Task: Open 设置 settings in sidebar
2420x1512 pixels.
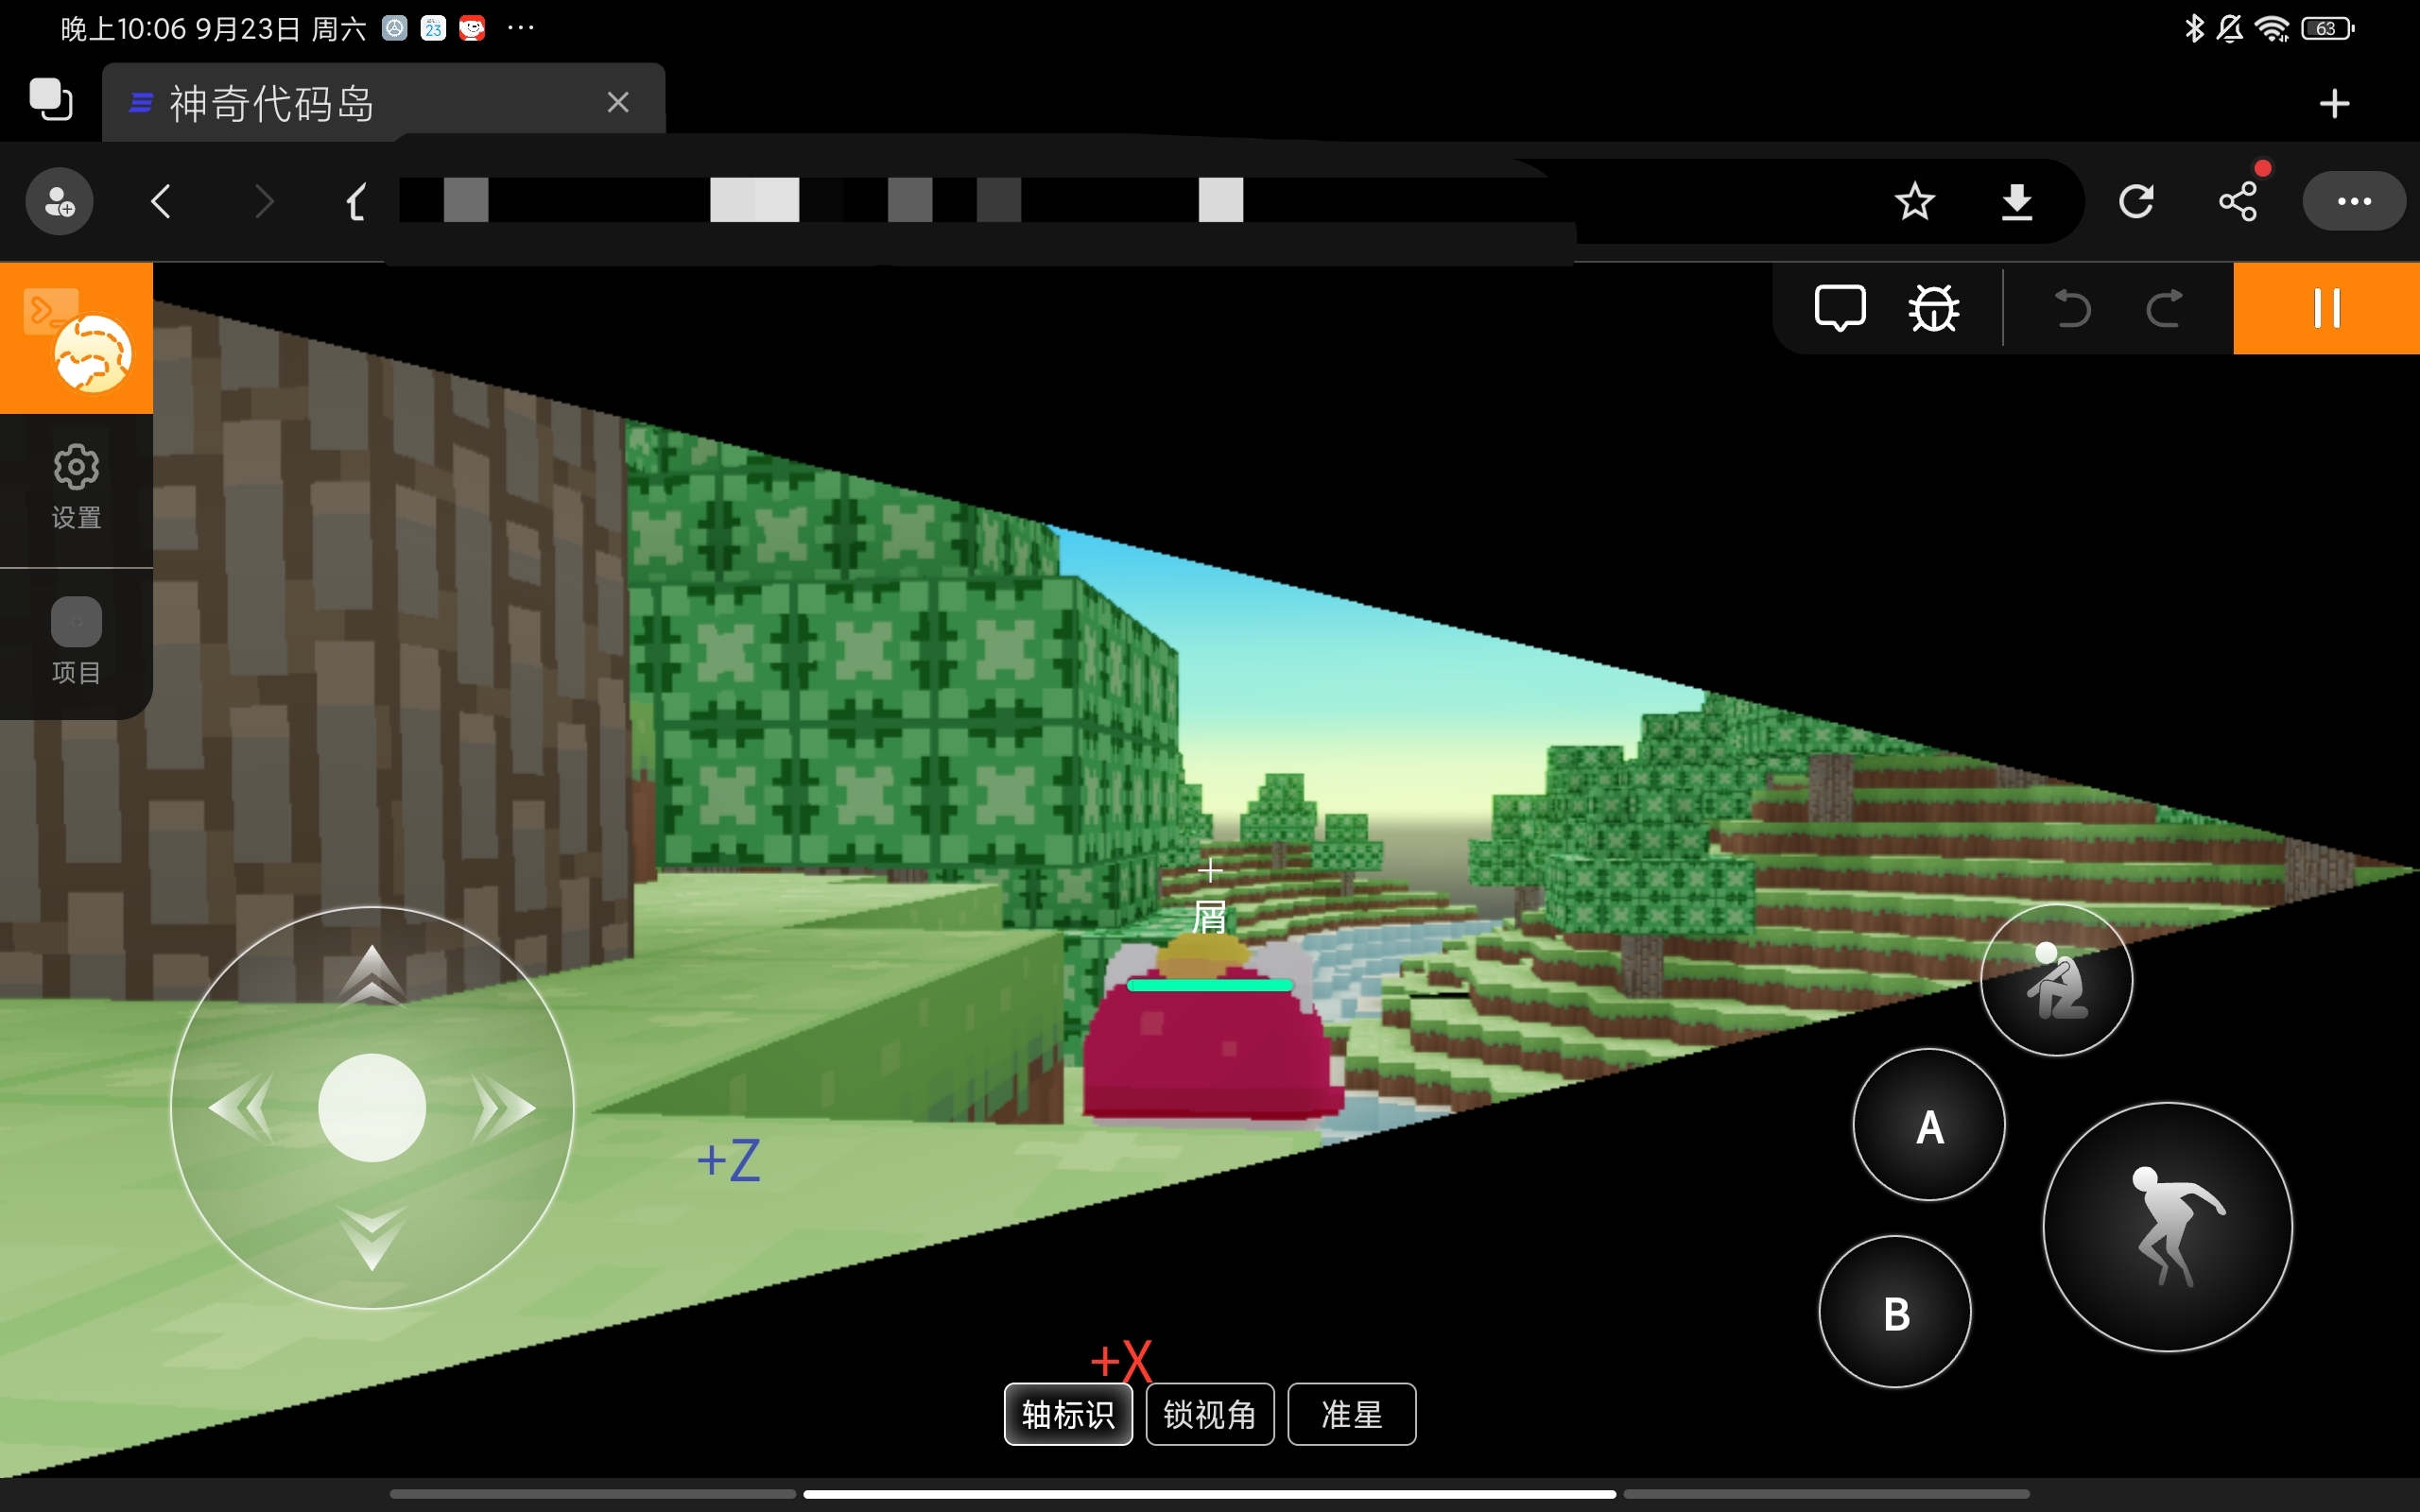Action: [76, 487]
